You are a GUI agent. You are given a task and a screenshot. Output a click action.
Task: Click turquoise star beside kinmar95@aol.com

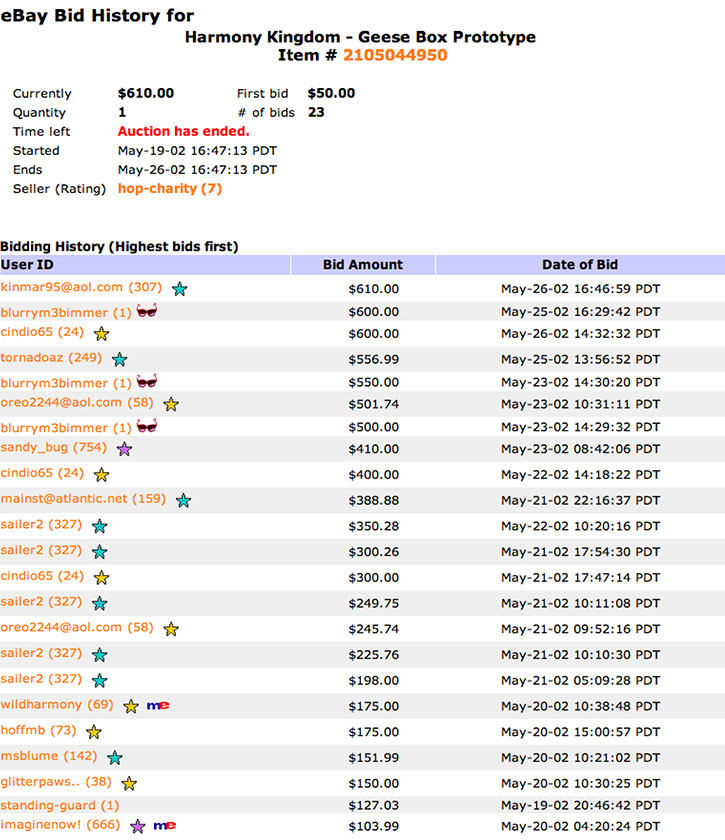[x=180, y=289]
